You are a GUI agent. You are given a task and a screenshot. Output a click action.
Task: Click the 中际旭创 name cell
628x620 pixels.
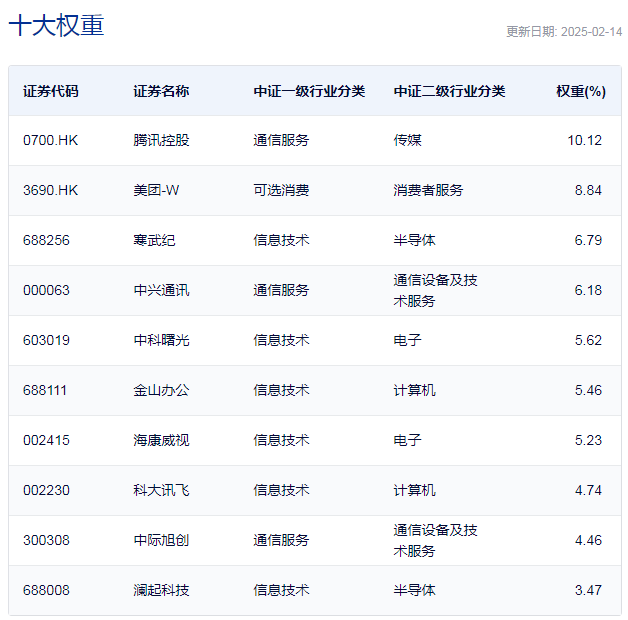point(161,540)
